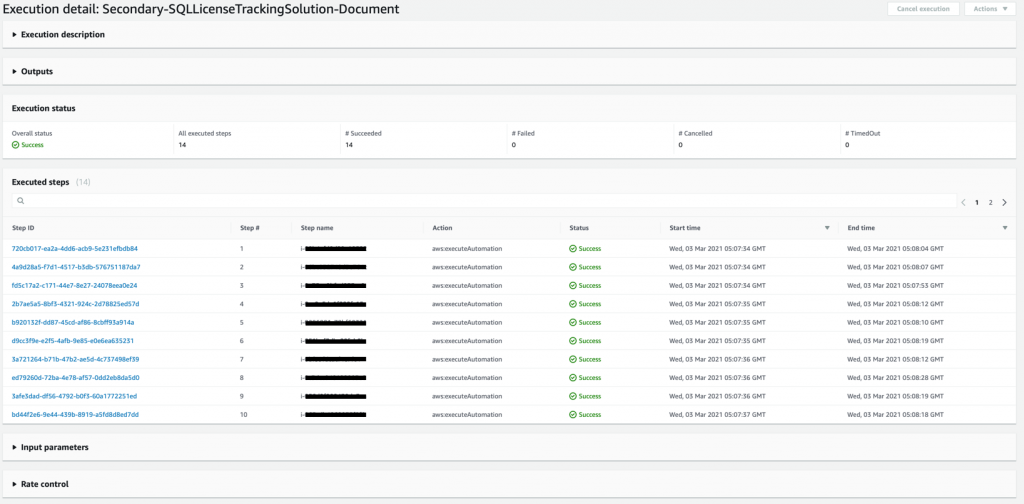Sort by Start time column arrow
This screenshot has height=504, width=1024.
[827, 228]
